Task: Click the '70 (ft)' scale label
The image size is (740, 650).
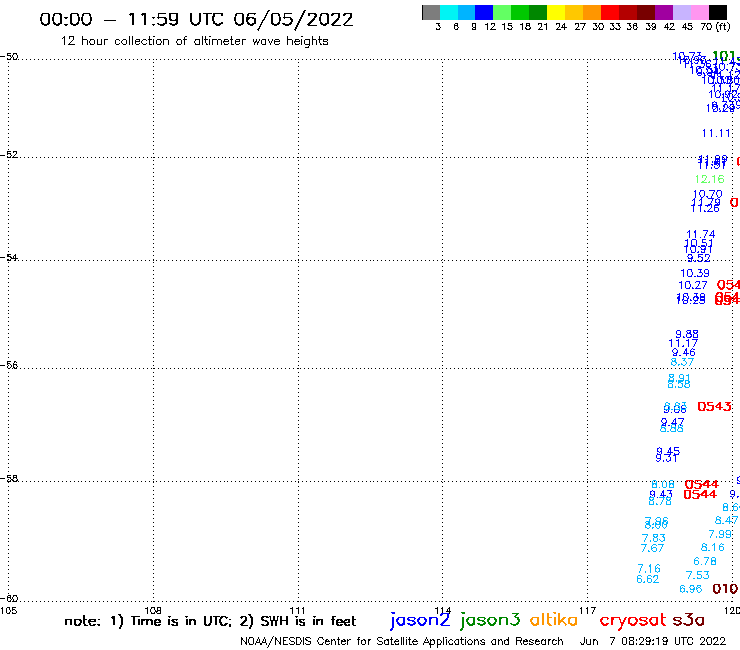Action: coord(715,27)
